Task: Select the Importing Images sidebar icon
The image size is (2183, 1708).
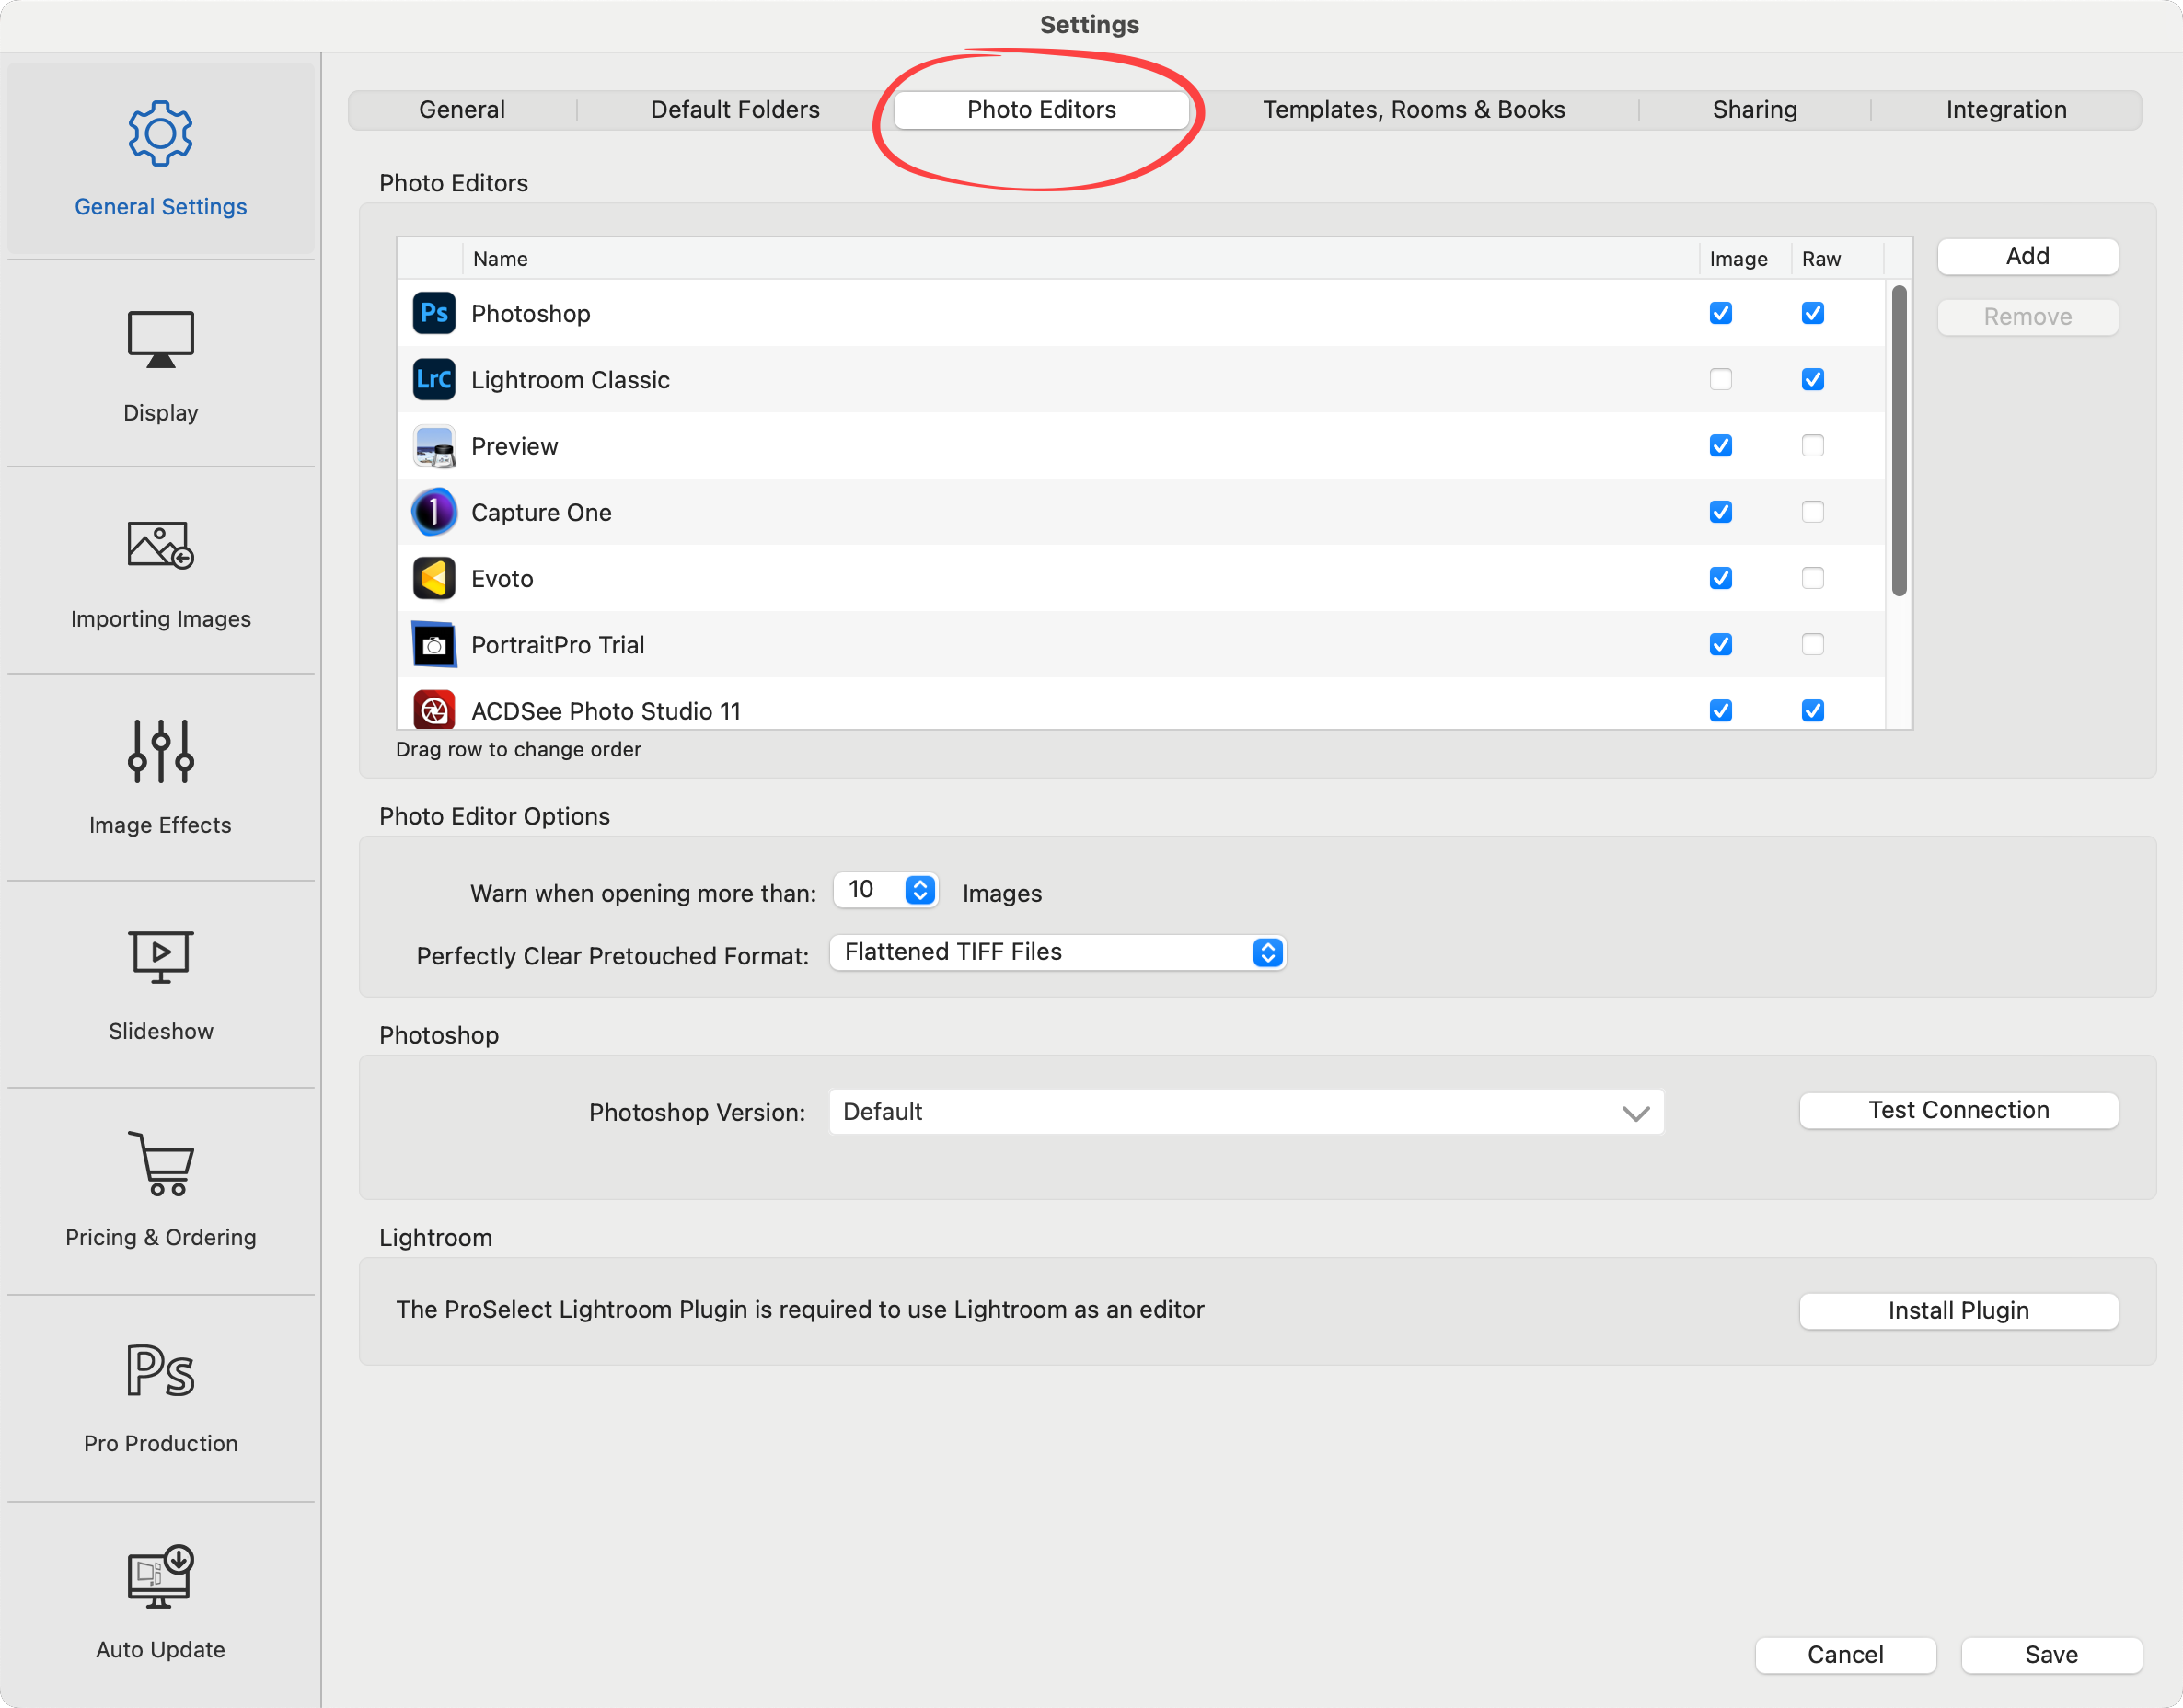Action: [x=160, y=546]
